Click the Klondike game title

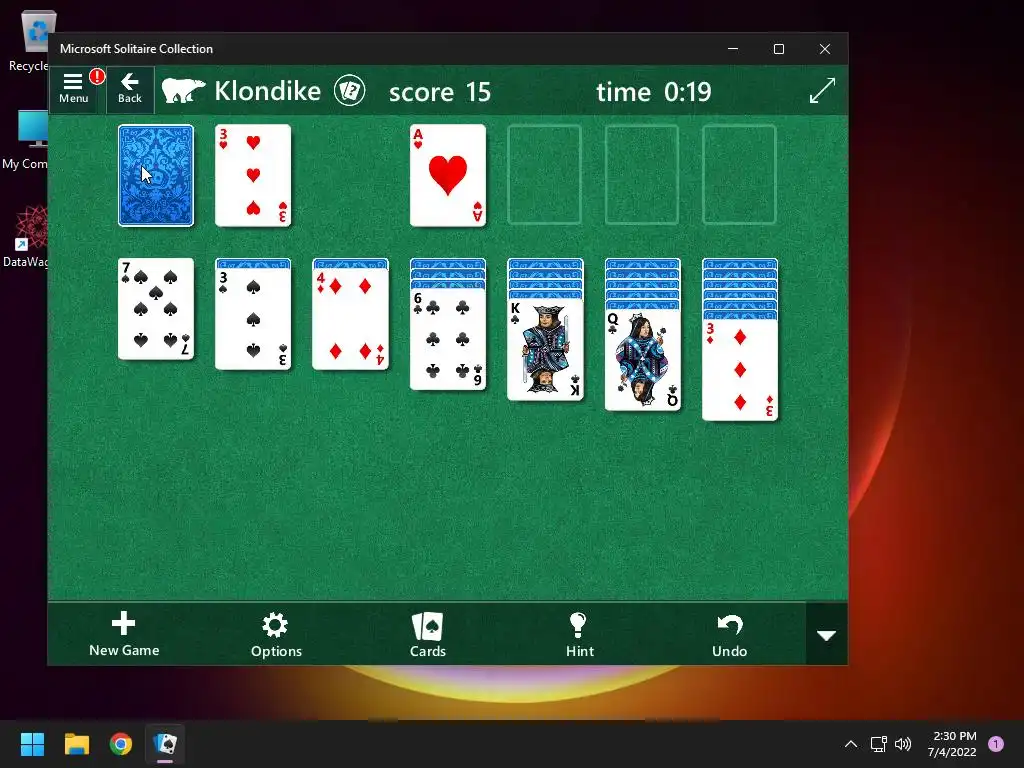point(268,91)
